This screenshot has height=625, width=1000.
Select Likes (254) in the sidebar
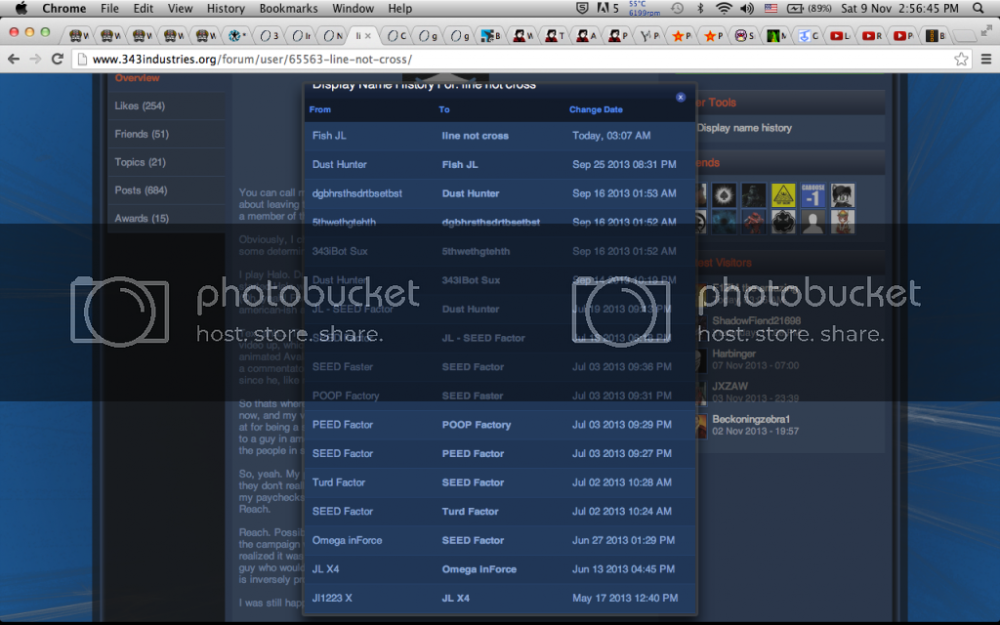pos(140,106)
